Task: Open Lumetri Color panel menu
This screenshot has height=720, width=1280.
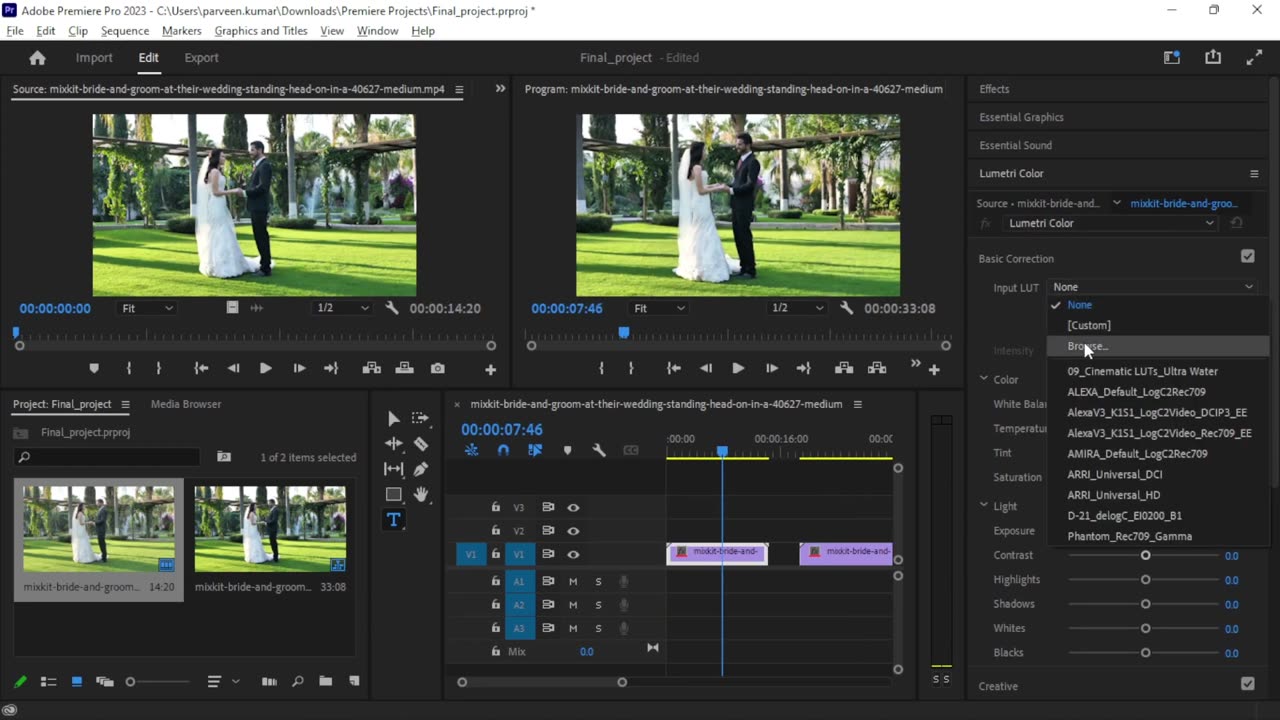Action: click(1254, 174)
